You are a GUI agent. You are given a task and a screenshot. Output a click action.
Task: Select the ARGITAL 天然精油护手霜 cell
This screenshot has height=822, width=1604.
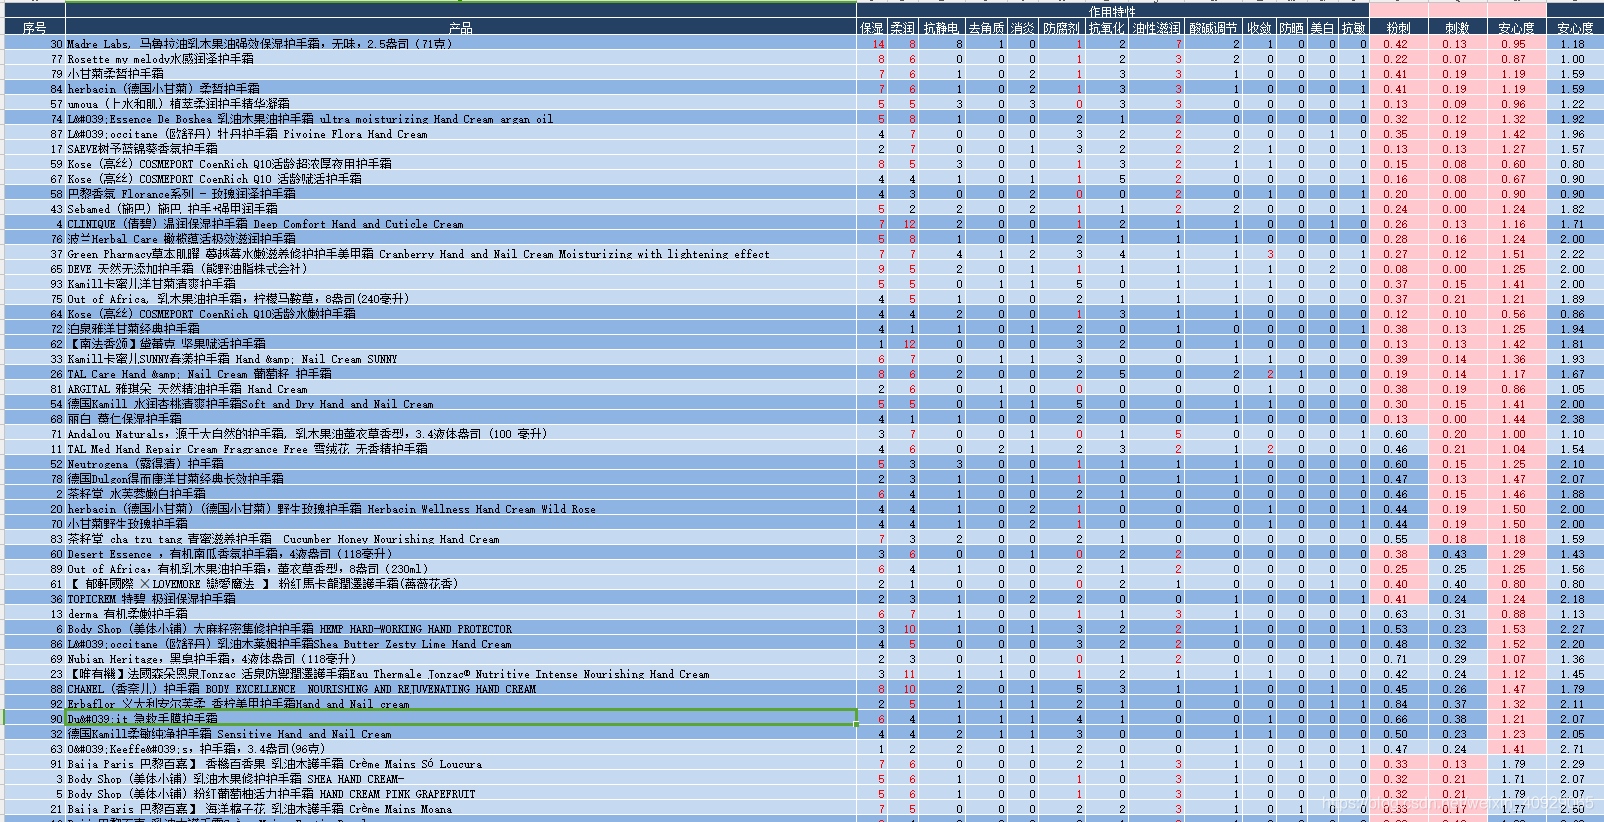click(x=461, y=389)
